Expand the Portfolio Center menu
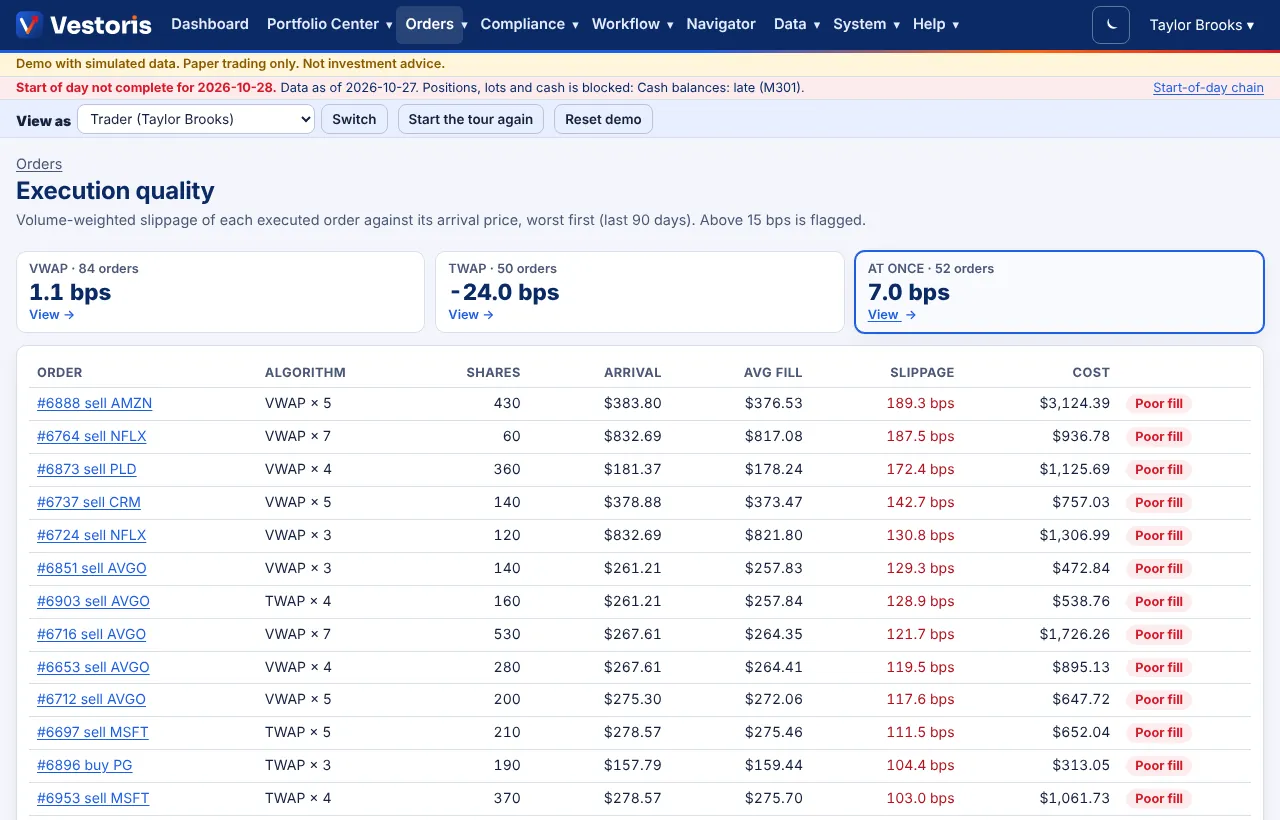1280x820 pixels. coord(330,24)
